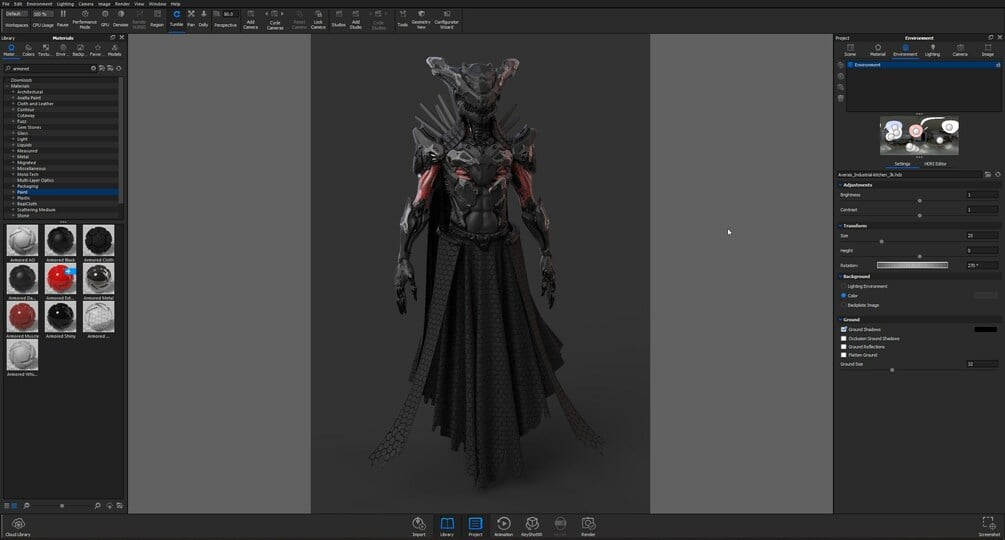Screen dimensions: 1005x540
Task: Click the Background color swatch
Action: (986, 295)
